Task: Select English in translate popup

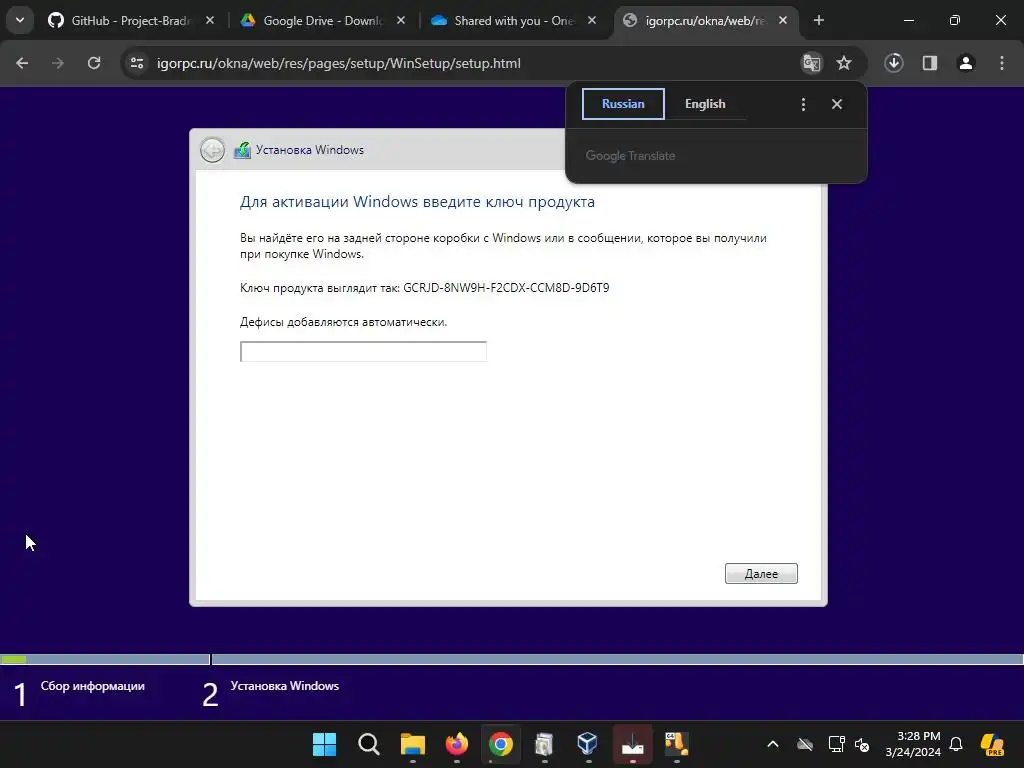Action: [705, 104]
